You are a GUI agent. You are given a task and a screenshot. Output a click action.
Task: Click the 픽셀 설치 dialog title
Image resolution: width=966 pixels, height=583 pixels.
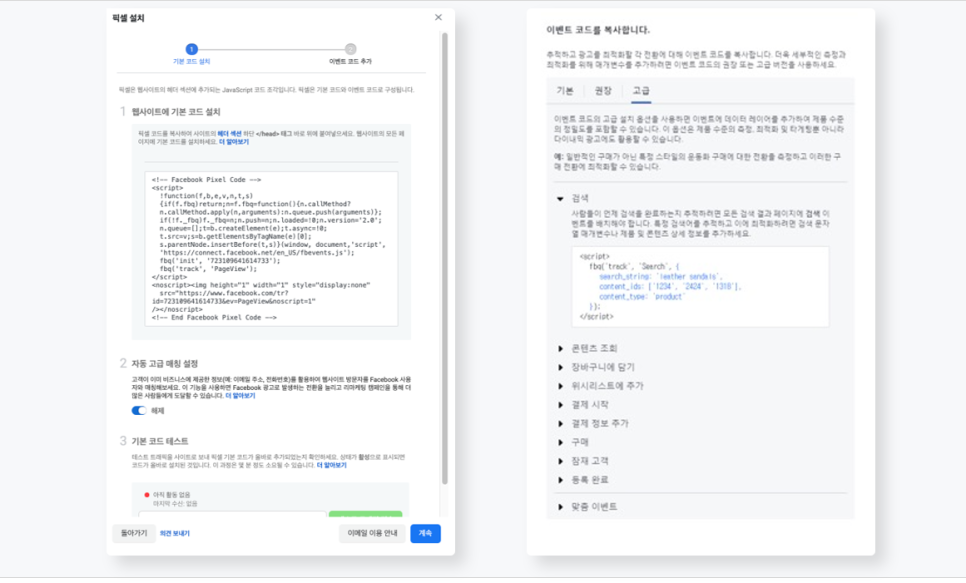pyautogui.click(x=128, y=18)
